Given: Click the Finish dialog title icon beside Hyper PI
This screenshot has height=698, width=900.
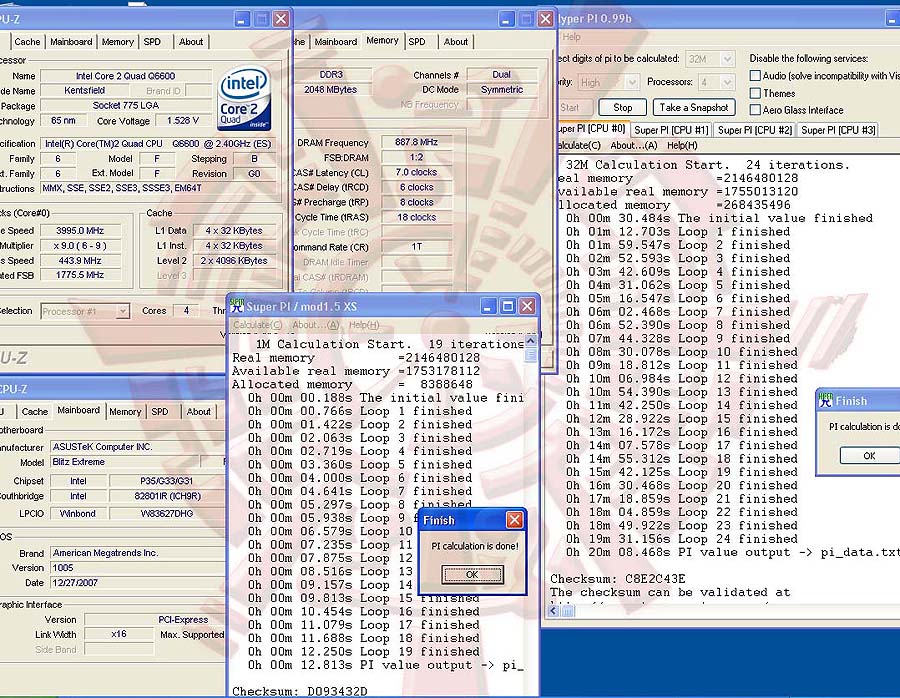Looking at the screenshot, I should (825, 400).
